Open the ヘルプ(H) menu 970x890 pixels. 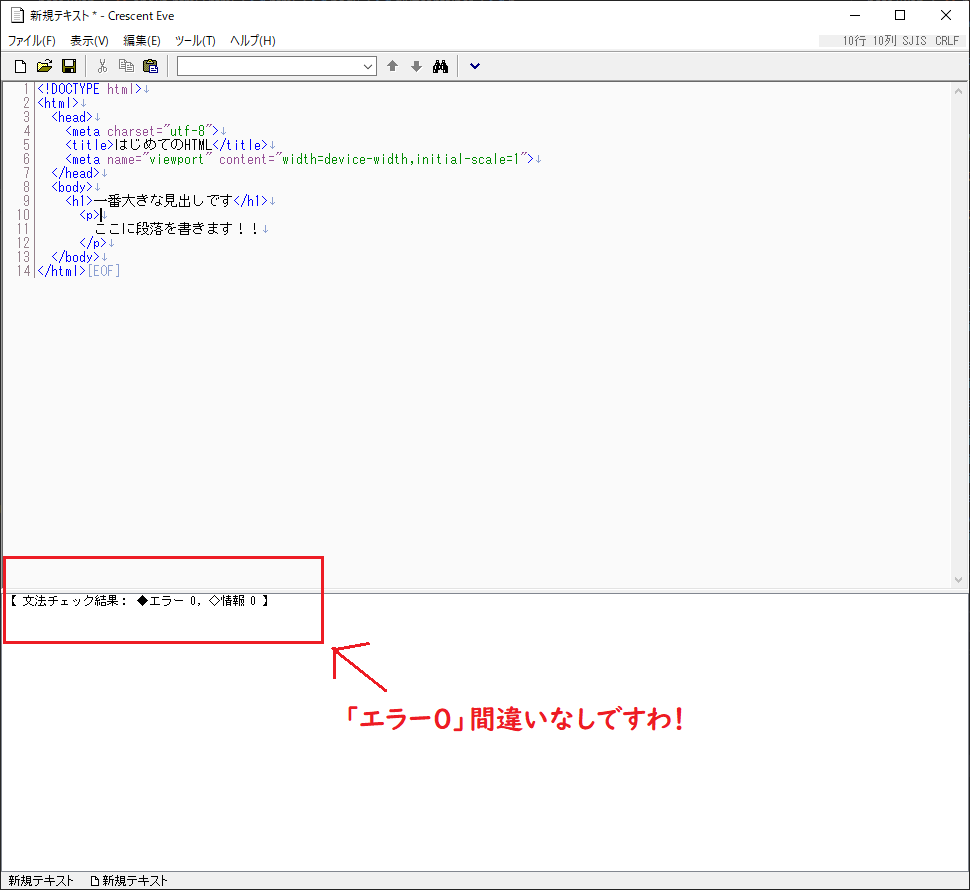click(x=252, y=41)
